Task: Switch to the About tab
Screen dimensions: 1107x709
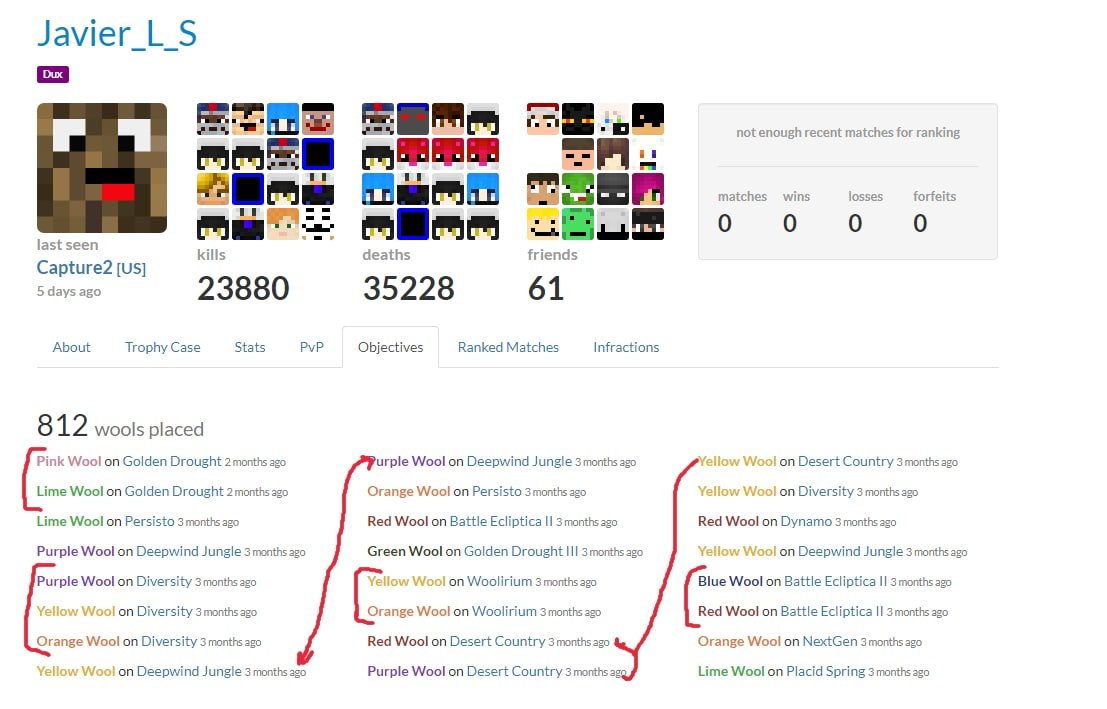Action: coord(71,347)
